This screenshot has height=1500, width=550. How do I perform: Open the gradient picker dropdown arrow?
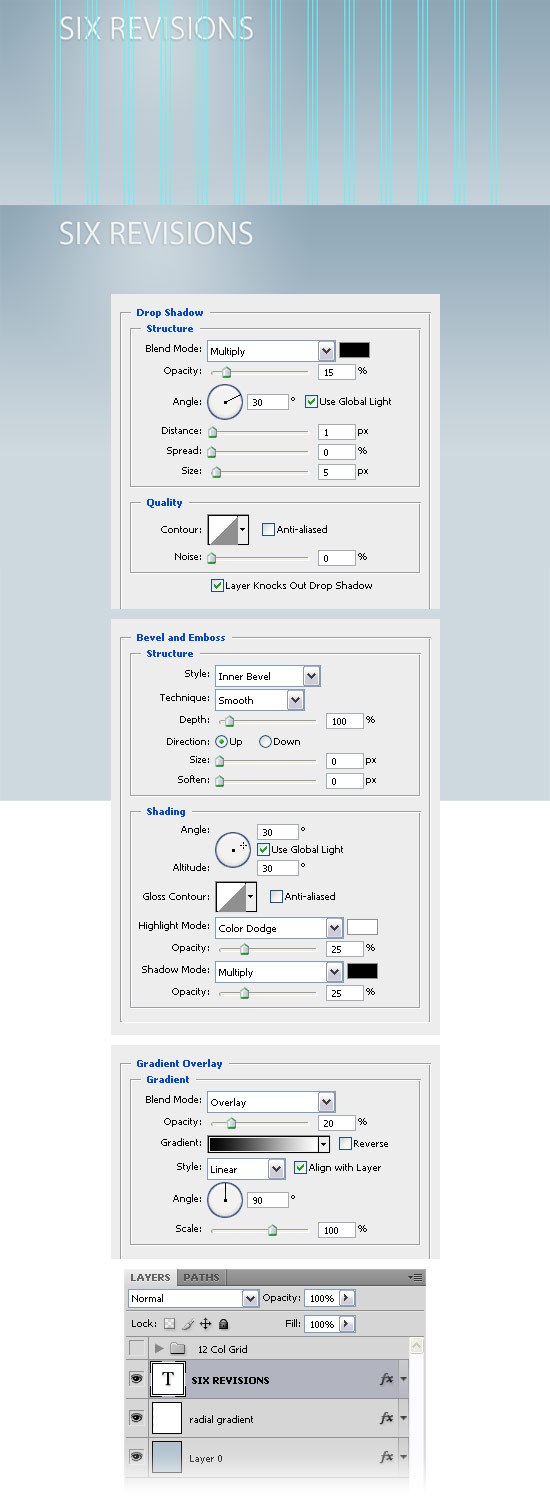(x=323, y=1143)
